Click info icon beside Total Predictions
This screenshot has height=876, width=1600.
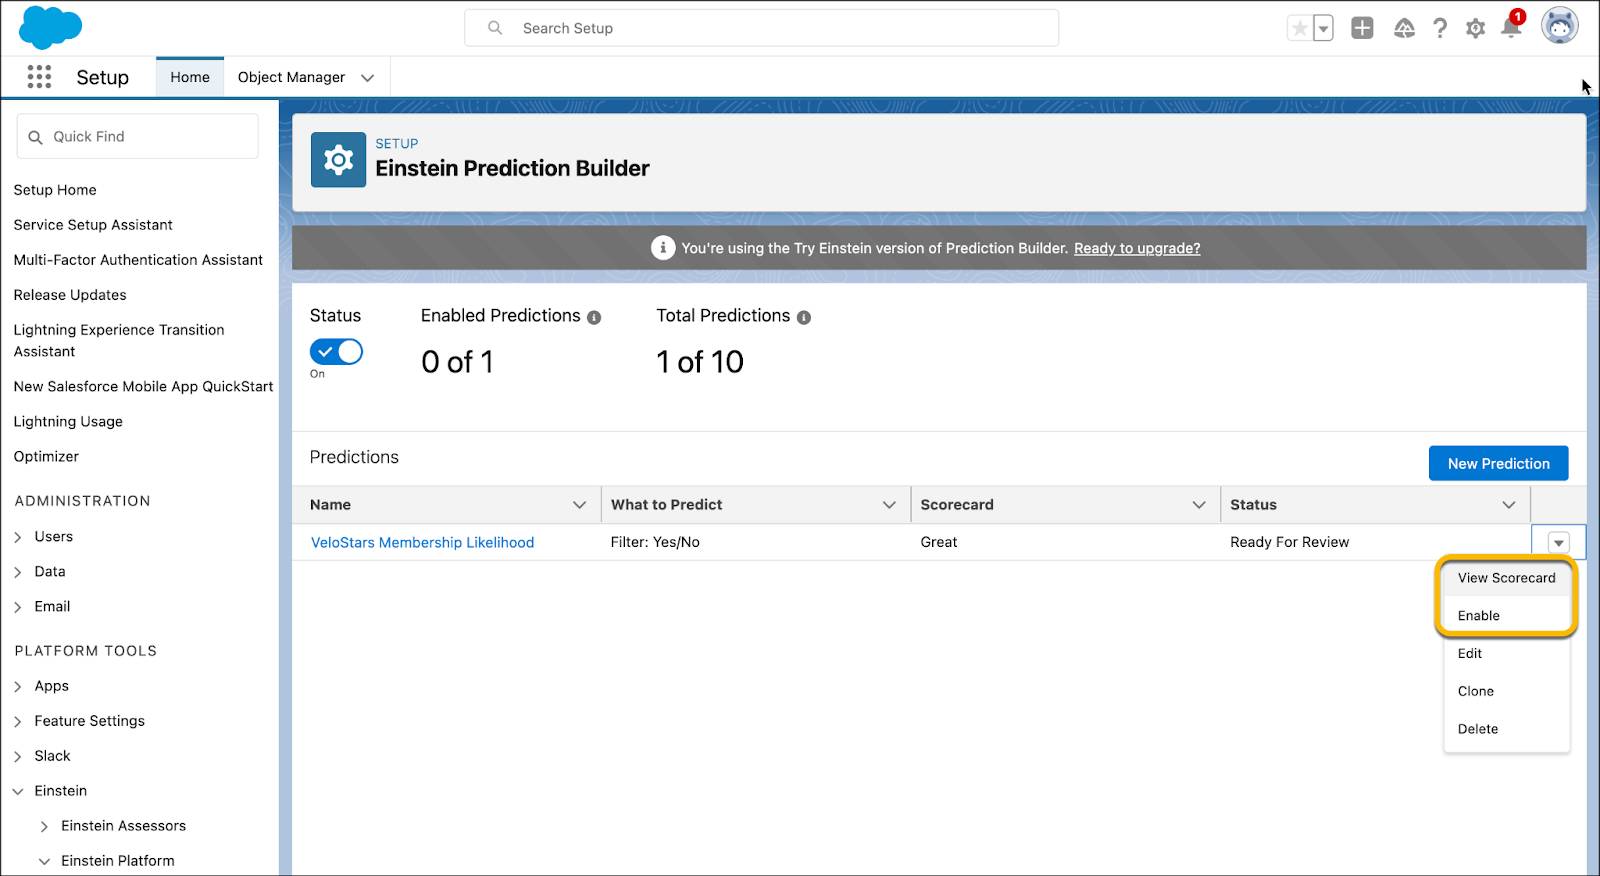[x=804, y=318]
